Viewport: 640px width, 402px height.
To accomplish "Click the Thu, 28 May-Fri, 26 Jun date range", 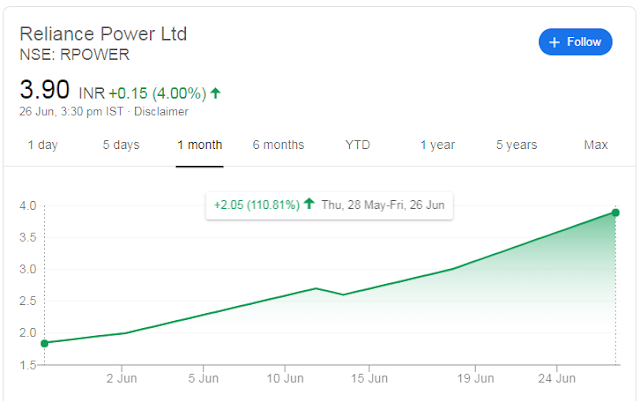I will (x=383, y=204).
